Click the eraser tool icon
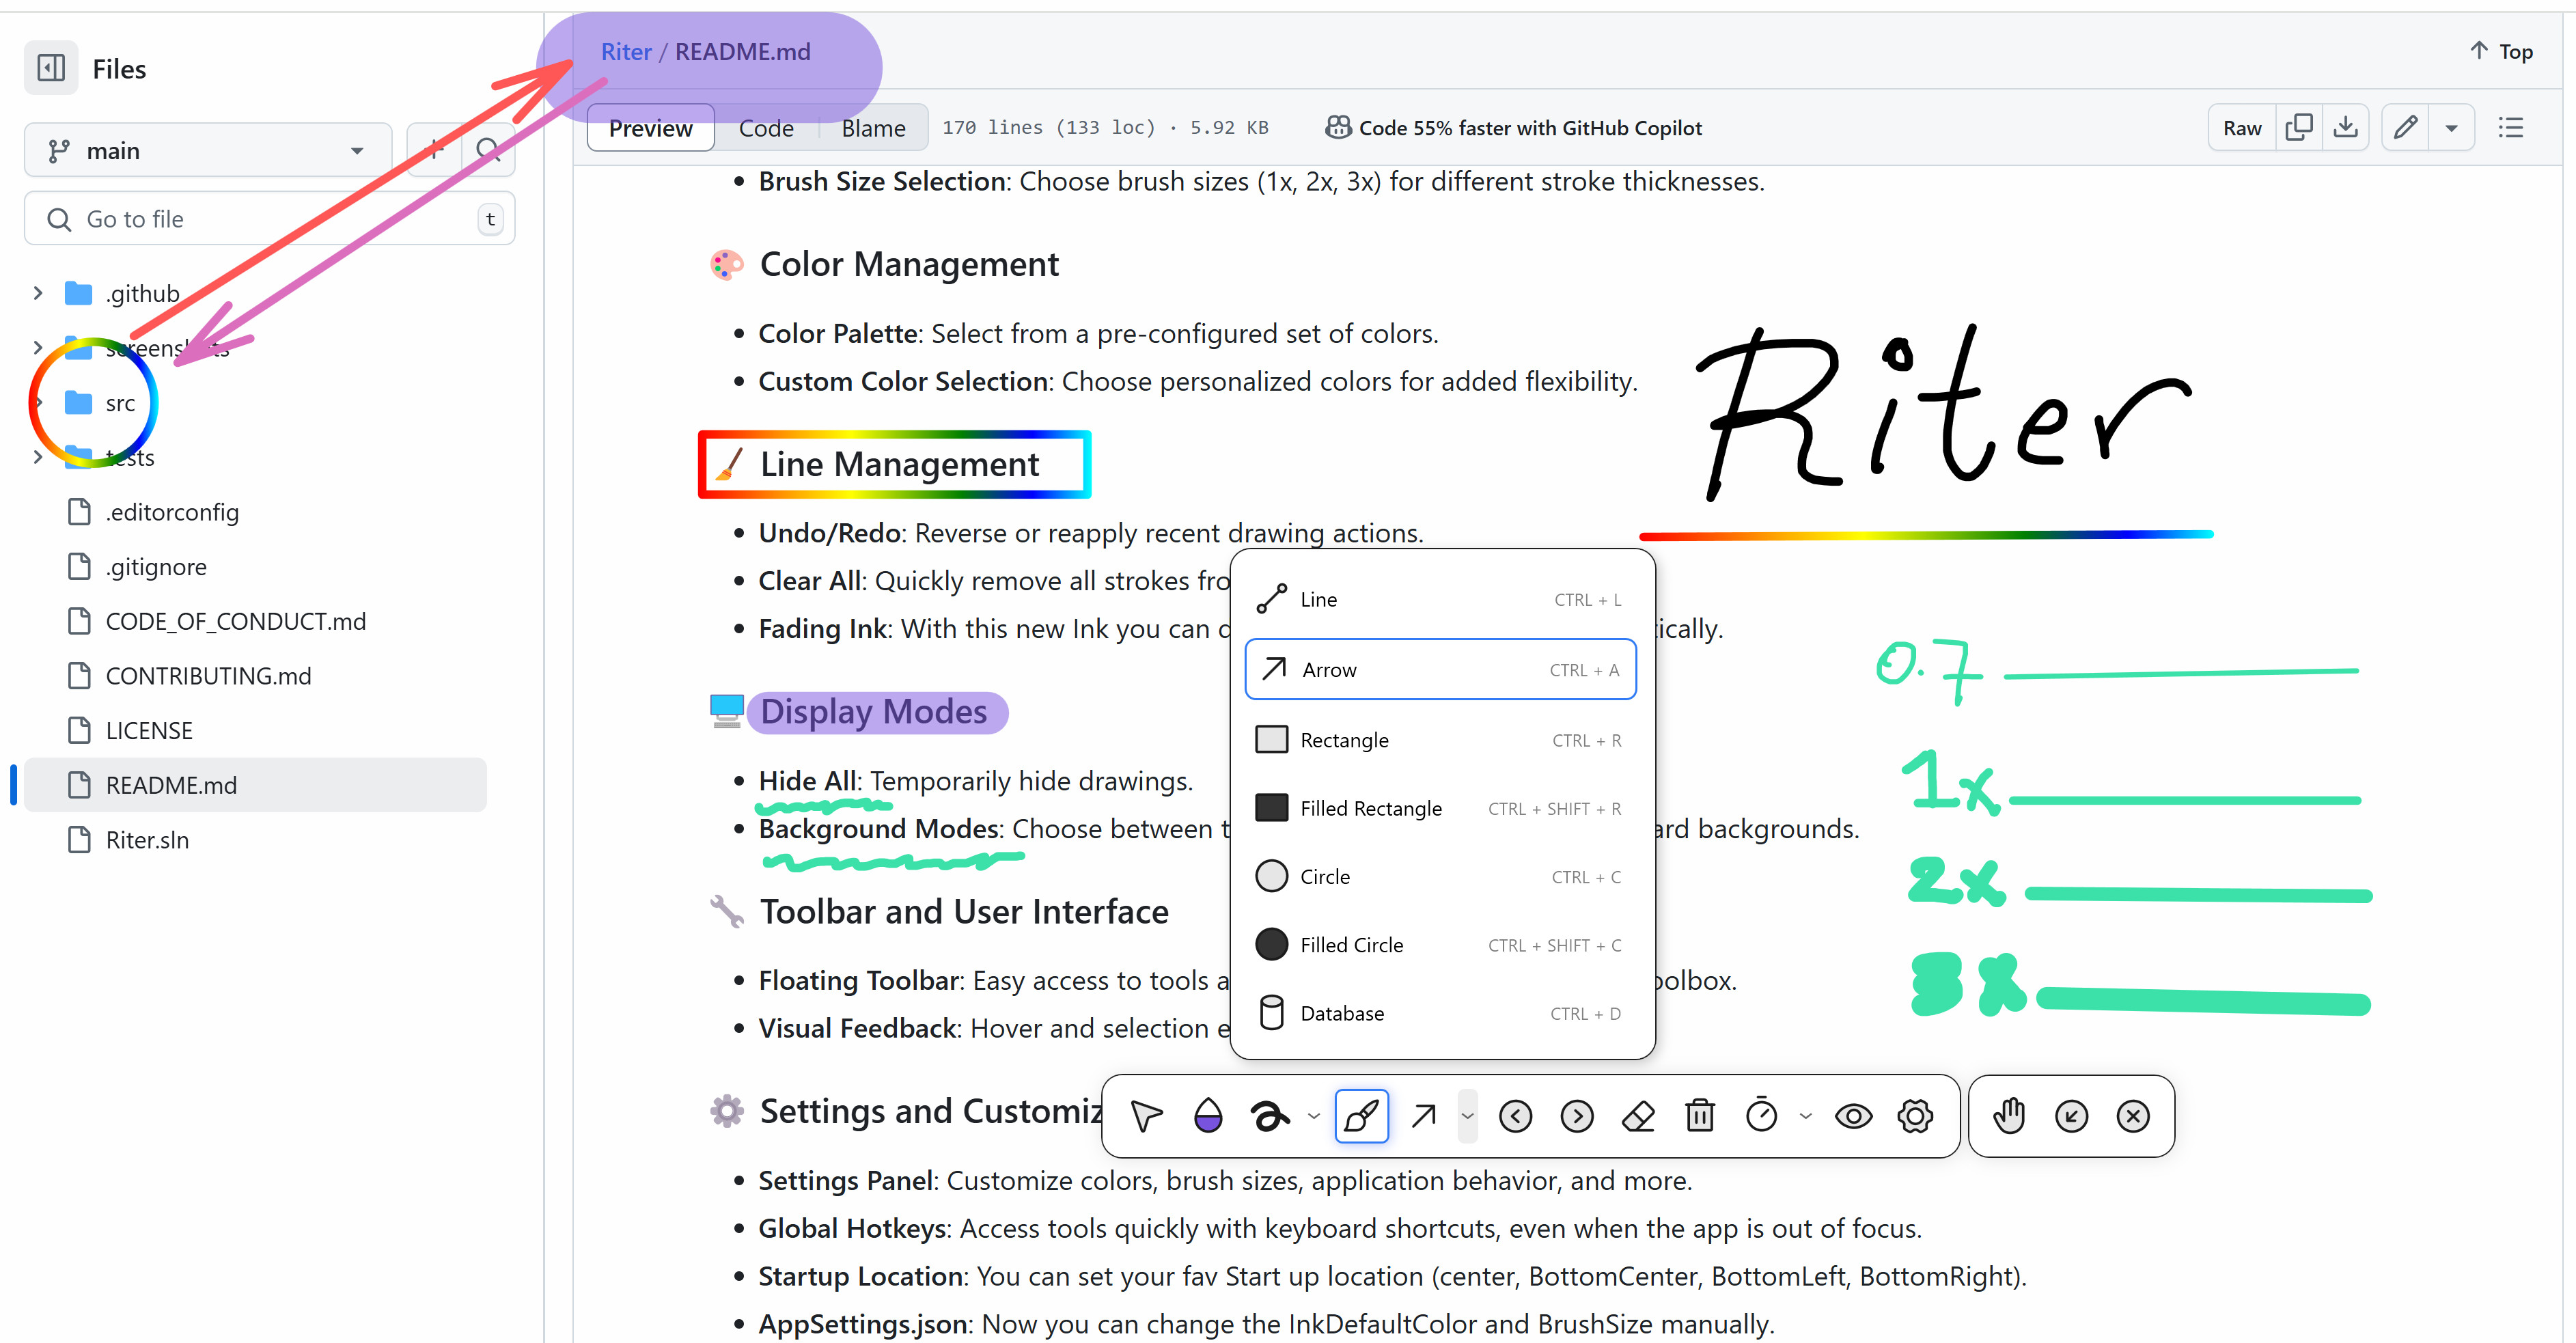This screenshot has width=2576, height=1343. tap(1638, 1116)
